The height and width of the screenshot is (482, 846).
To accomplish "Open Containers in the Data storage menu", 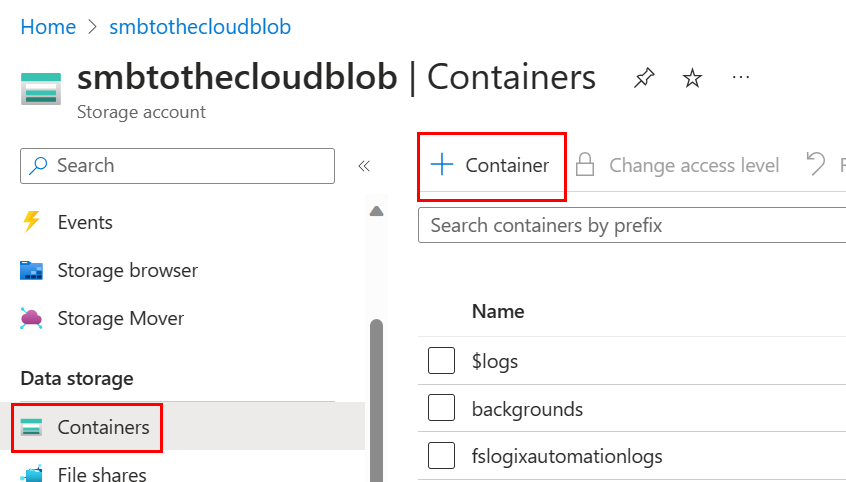I will coord(103,428).
